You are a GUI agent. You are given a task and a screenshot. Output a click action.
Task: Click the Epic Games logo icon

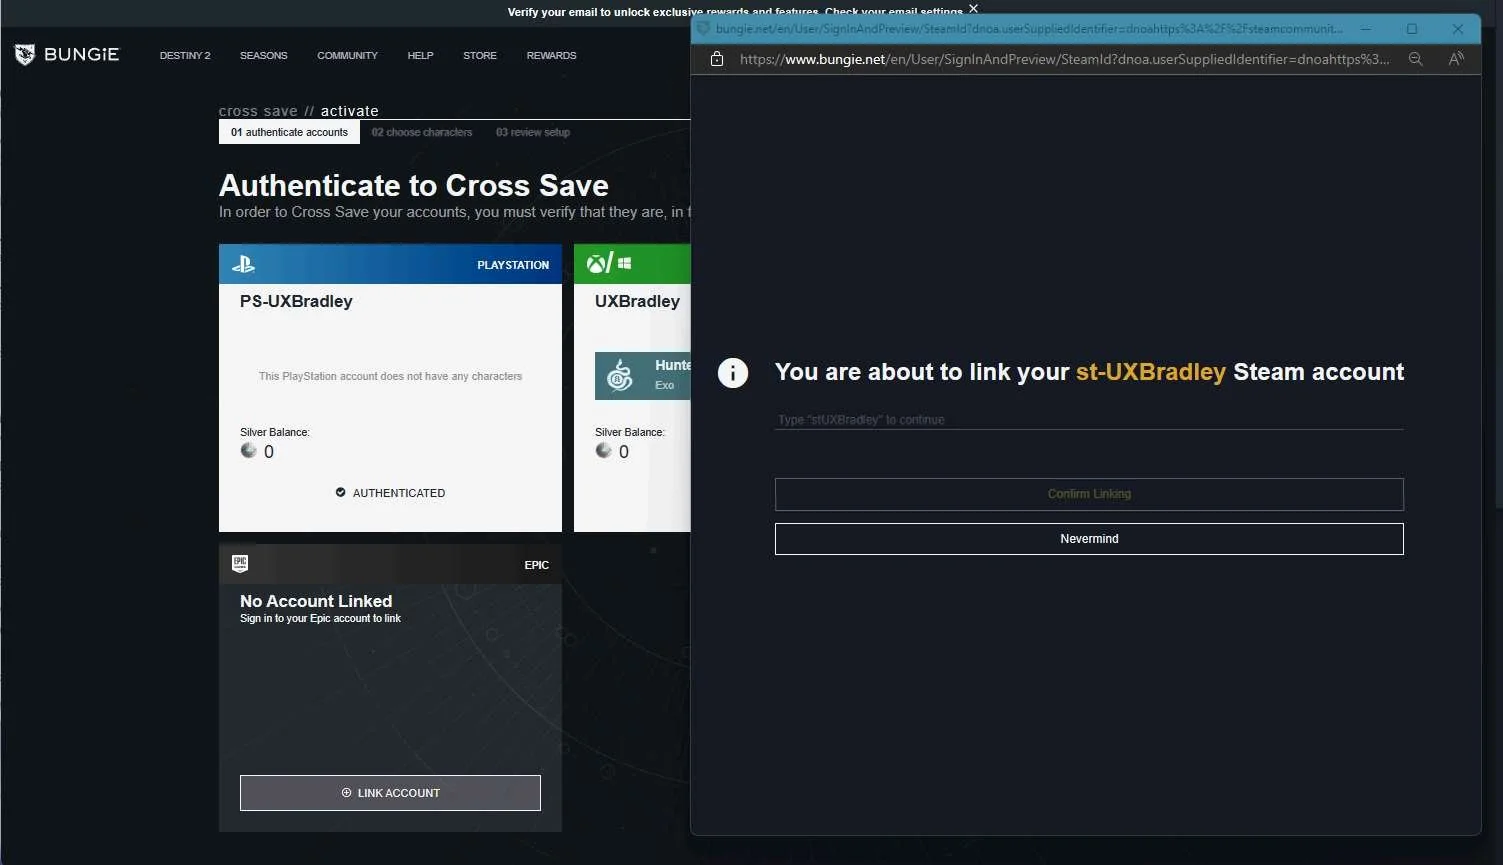[240, 564]
